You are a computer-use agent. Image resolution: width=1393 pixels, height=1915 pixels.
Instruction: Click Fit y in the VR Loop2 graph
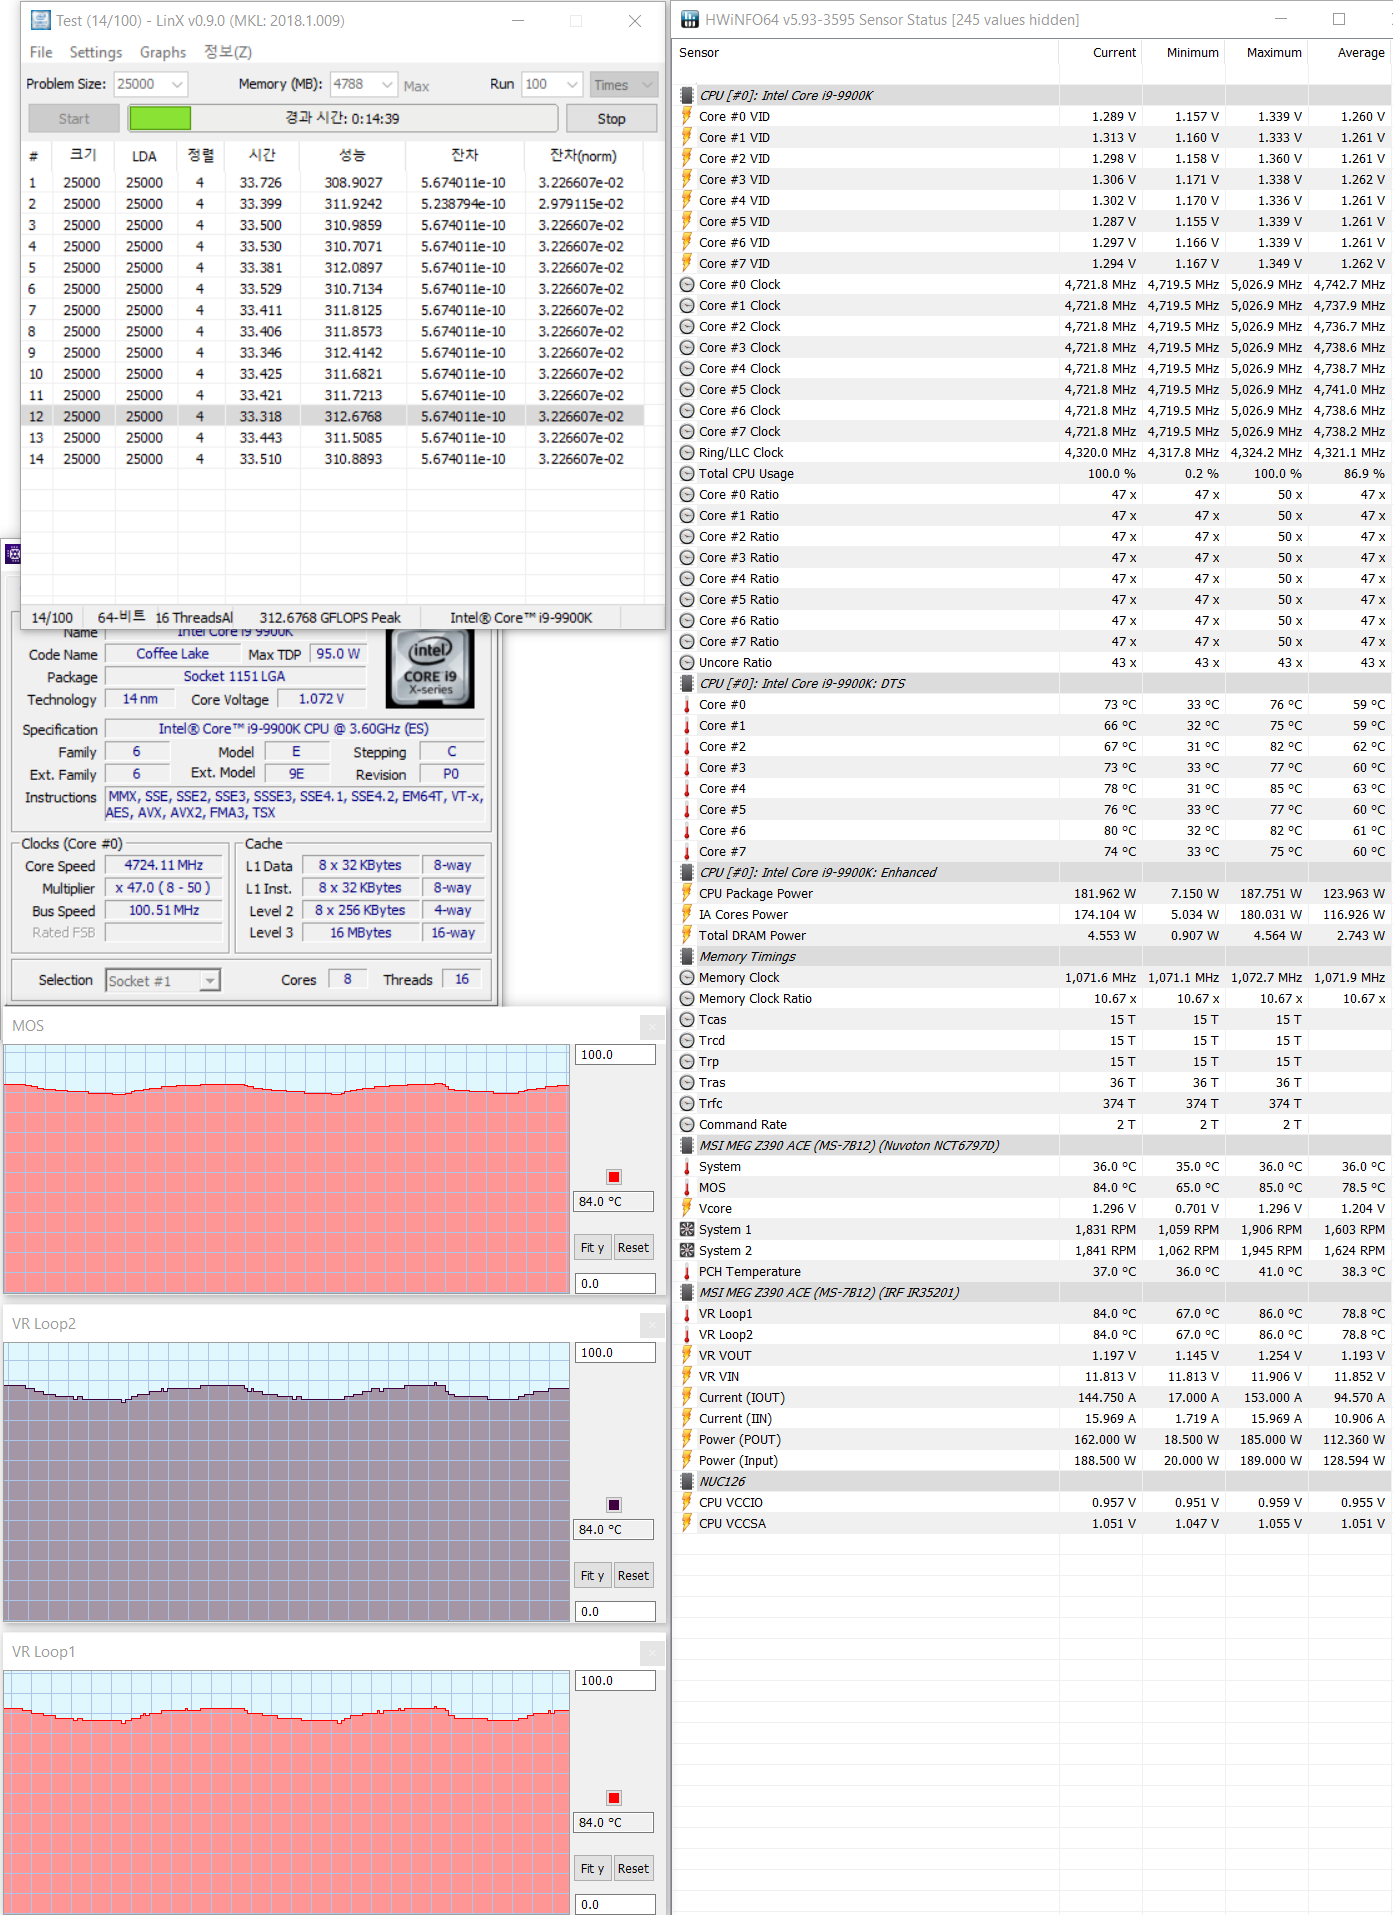pos(593,1576)
